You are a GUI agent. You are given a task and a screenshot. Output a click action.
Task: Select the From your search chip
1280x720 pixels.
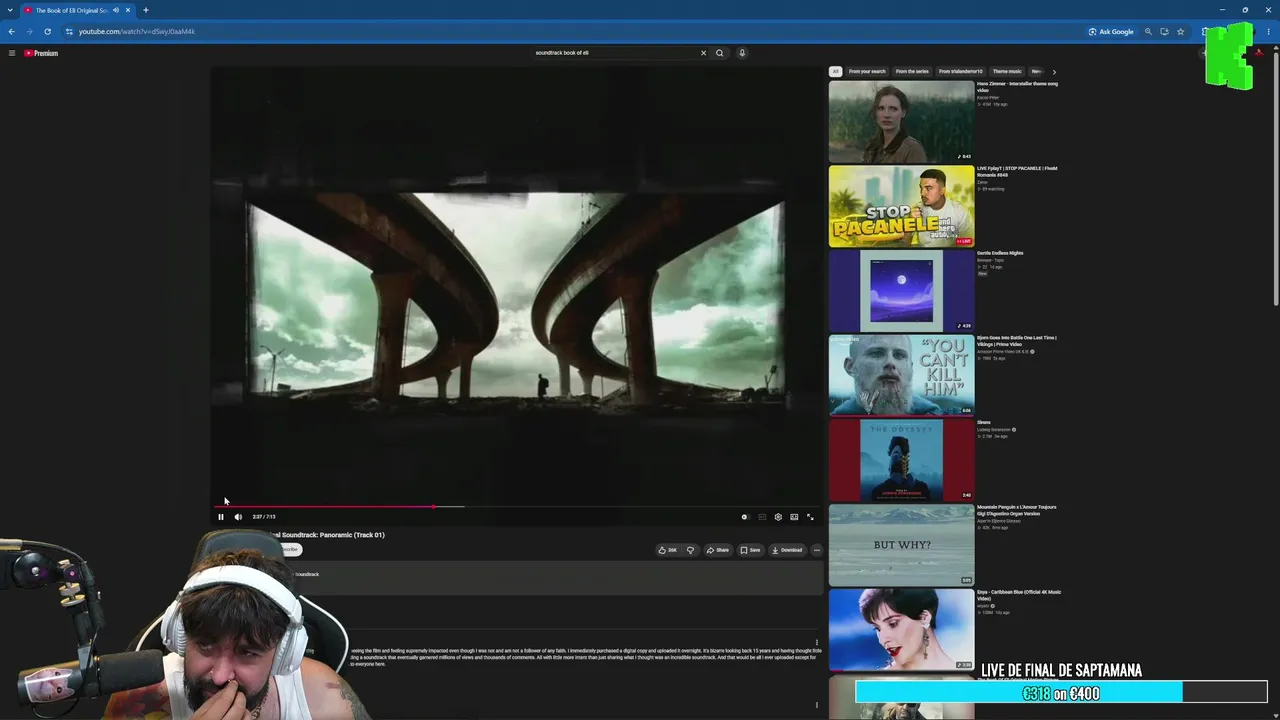867,71
